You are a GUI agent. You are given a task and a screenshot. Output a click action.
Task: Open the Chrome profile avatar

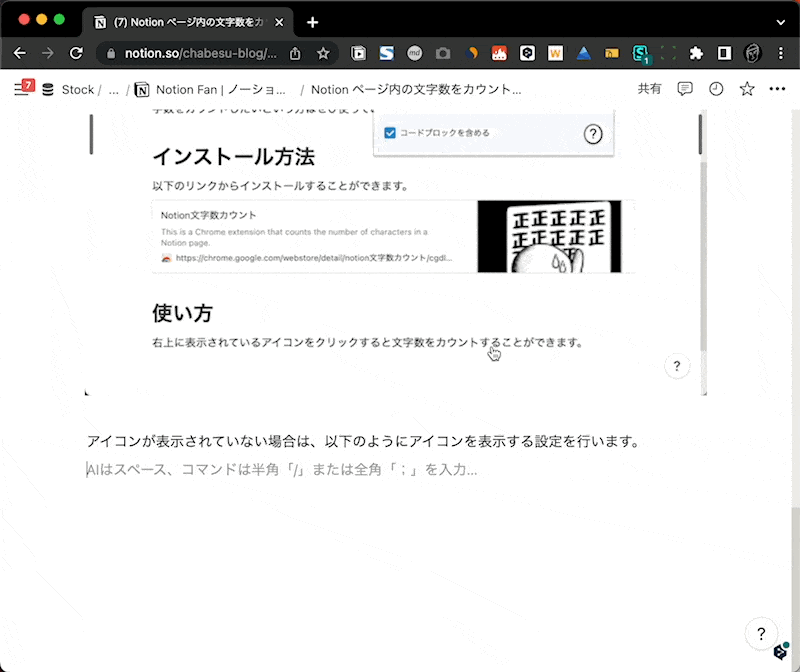click(753, 53)
